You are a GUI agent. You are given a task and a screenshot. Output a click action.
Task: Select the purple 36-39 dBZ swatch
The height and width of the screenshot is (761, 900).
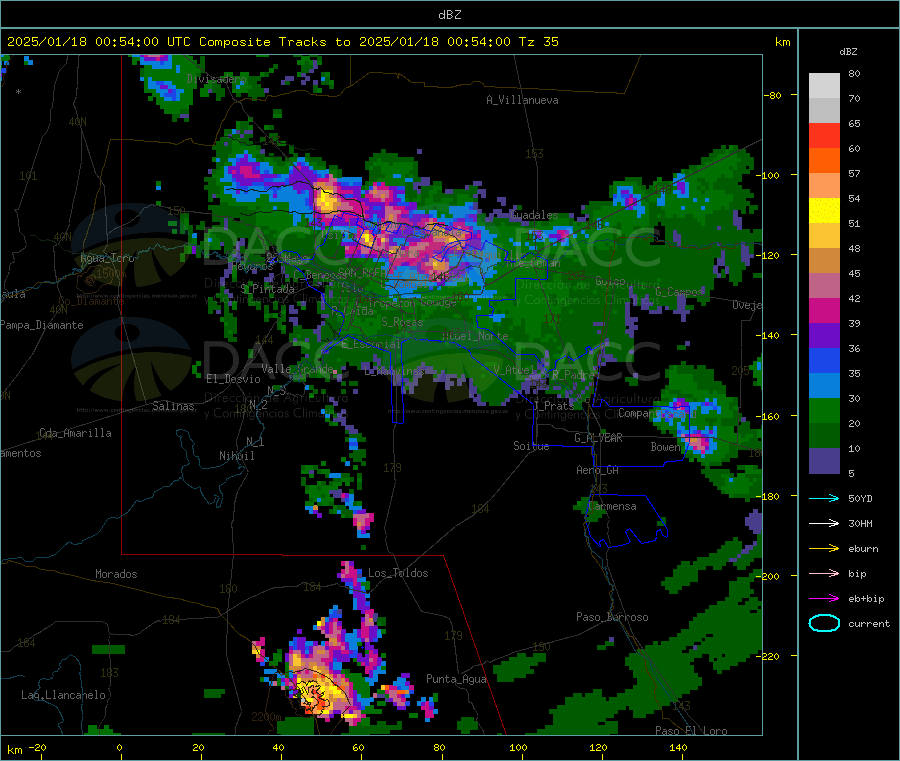pyautogui.click(x=824, y=336)
